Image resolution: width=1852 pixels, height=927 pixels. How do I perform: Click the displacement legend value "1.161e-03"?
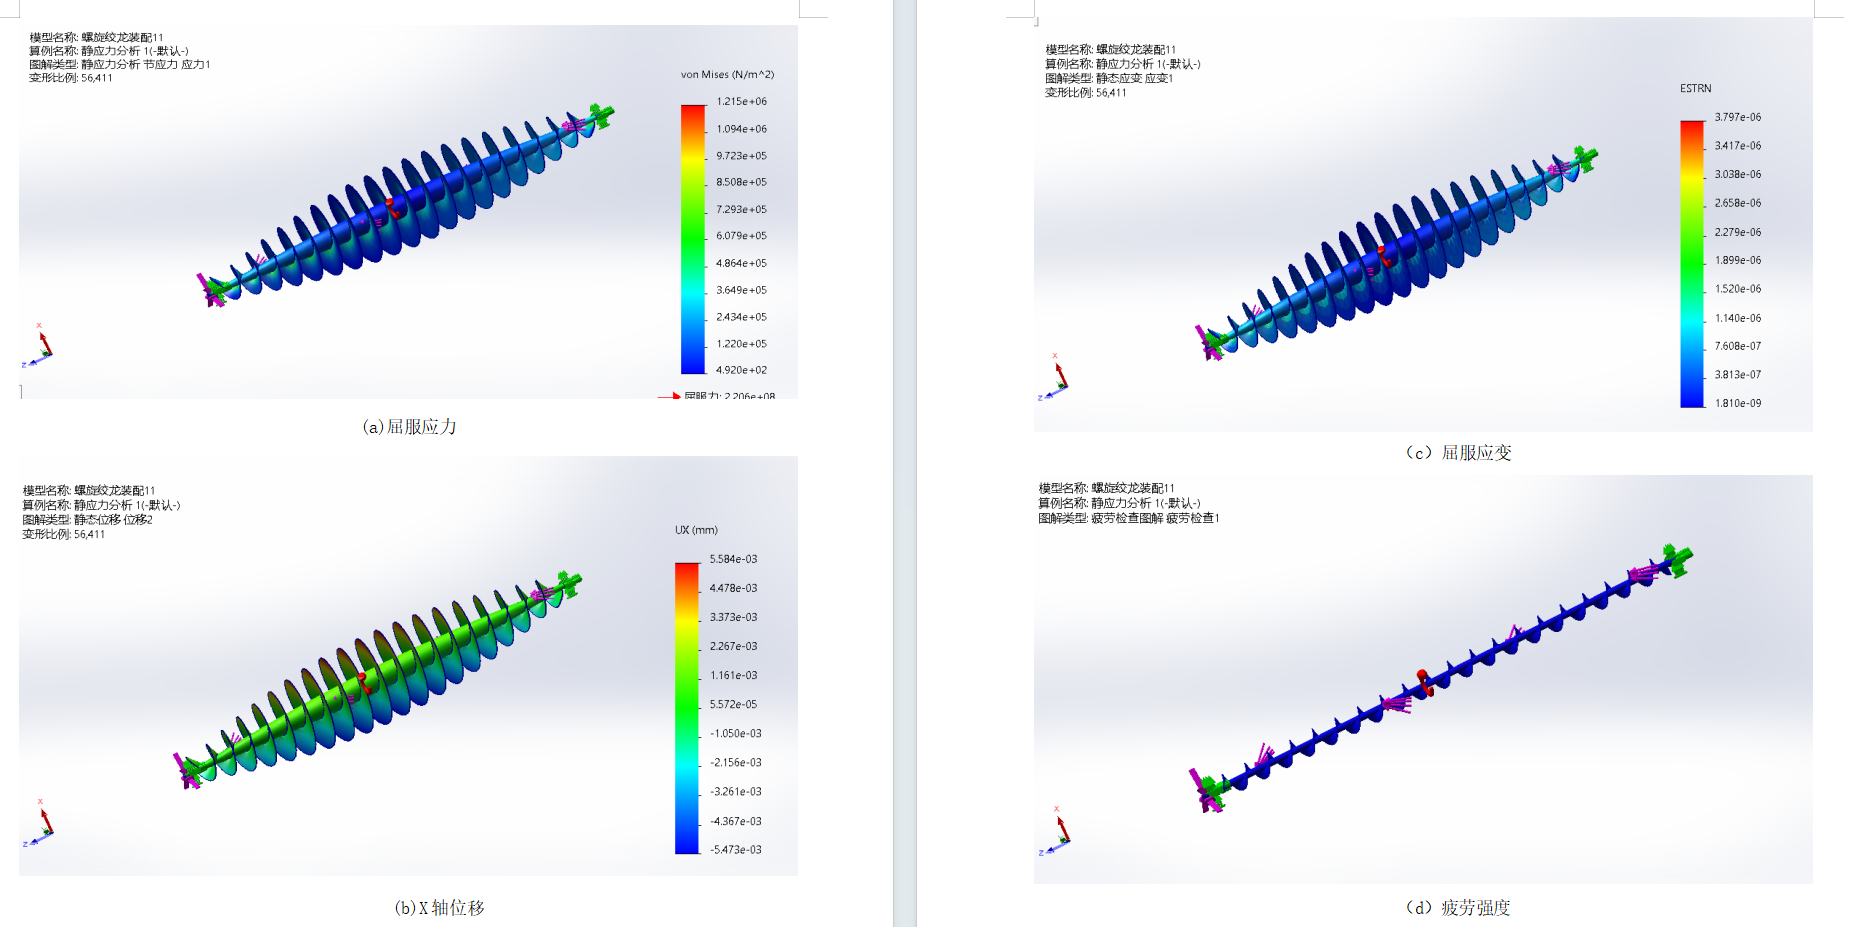click(734, 675)
